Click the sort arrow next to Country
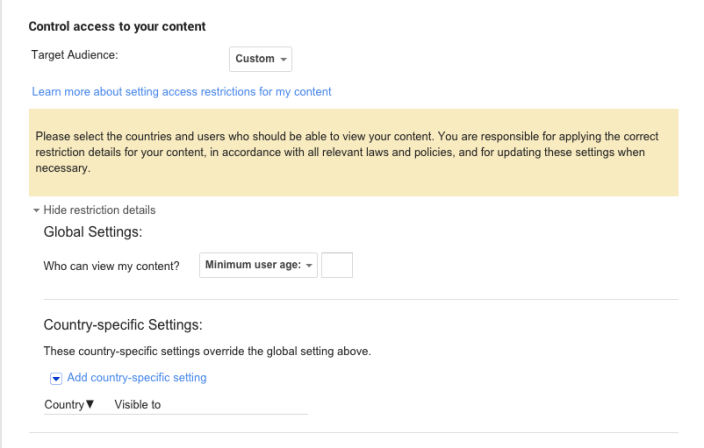 tap(89, 405)
